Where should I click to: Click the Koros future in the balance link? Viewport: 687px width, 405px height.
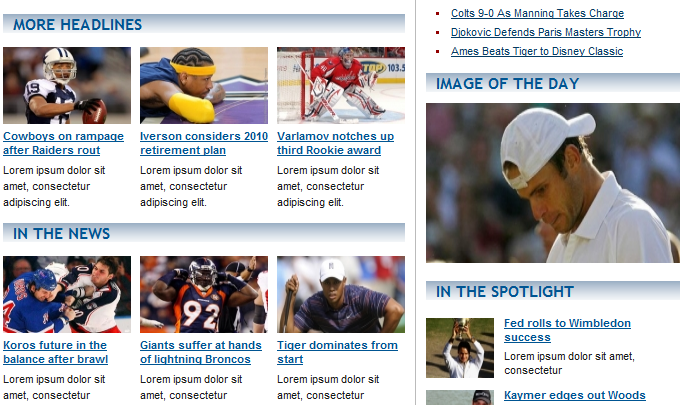click(55, 352)
